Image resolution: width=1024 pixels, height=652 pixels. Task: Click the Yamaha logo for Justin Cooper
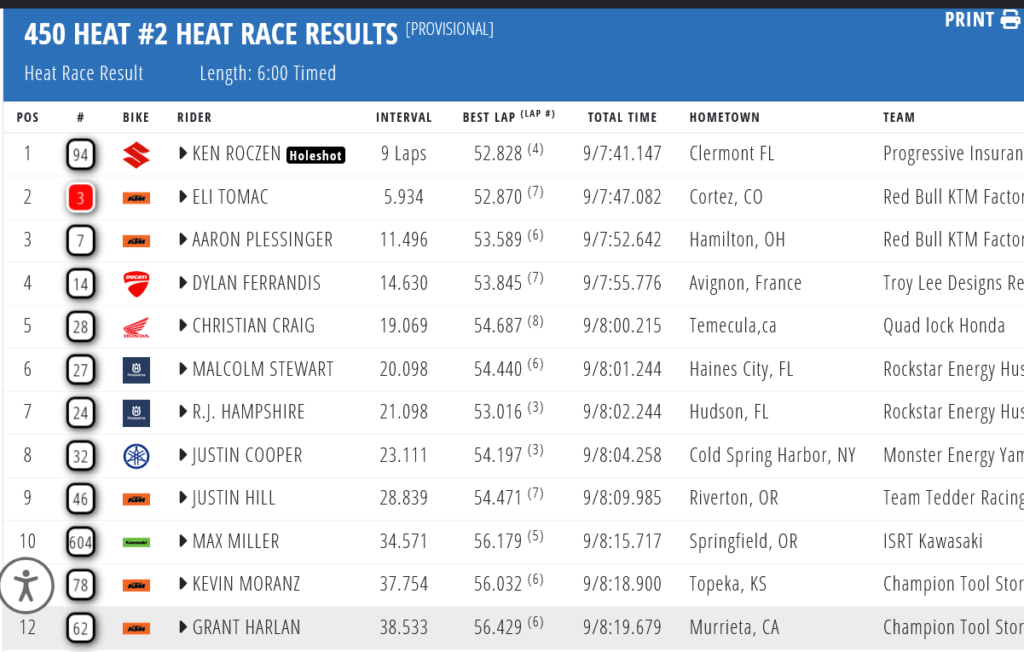[136, 456]
